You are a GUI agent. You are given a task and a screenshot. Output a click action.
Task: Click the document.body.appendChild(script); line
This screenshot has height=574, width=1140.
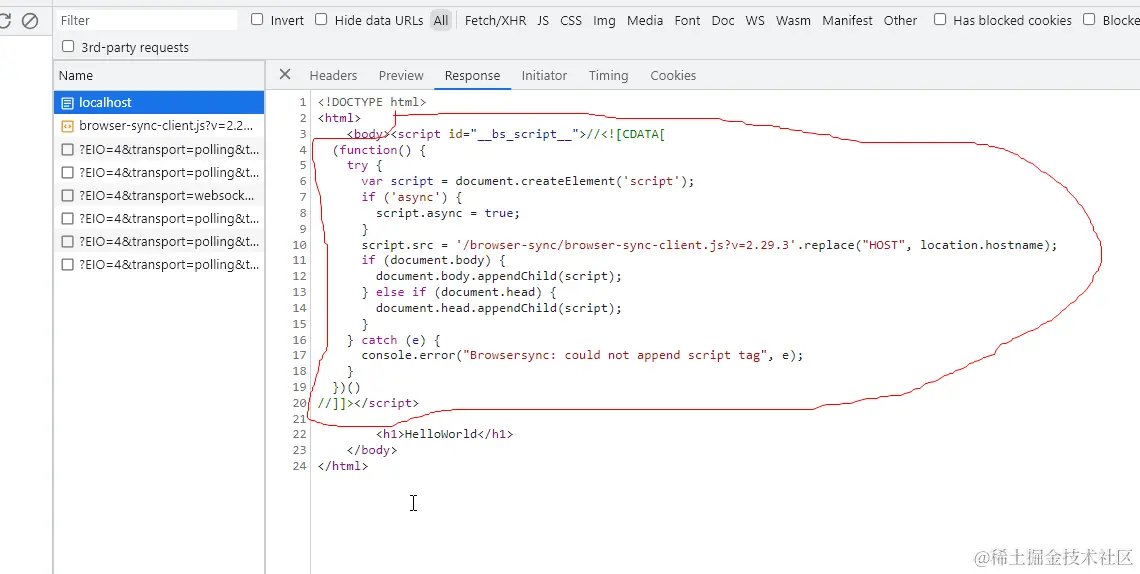click(x=499, y=276)
